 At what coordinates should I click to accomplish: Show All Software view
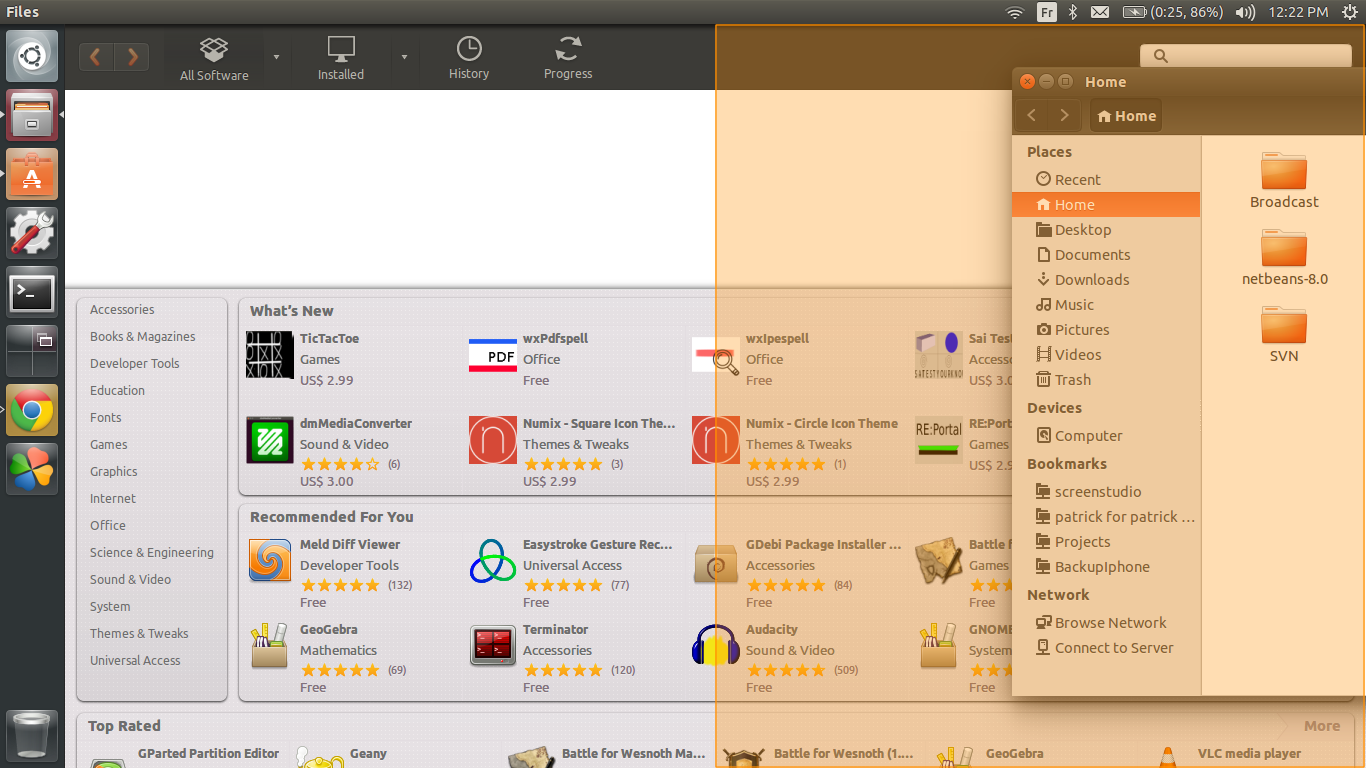tap(214, 59)
